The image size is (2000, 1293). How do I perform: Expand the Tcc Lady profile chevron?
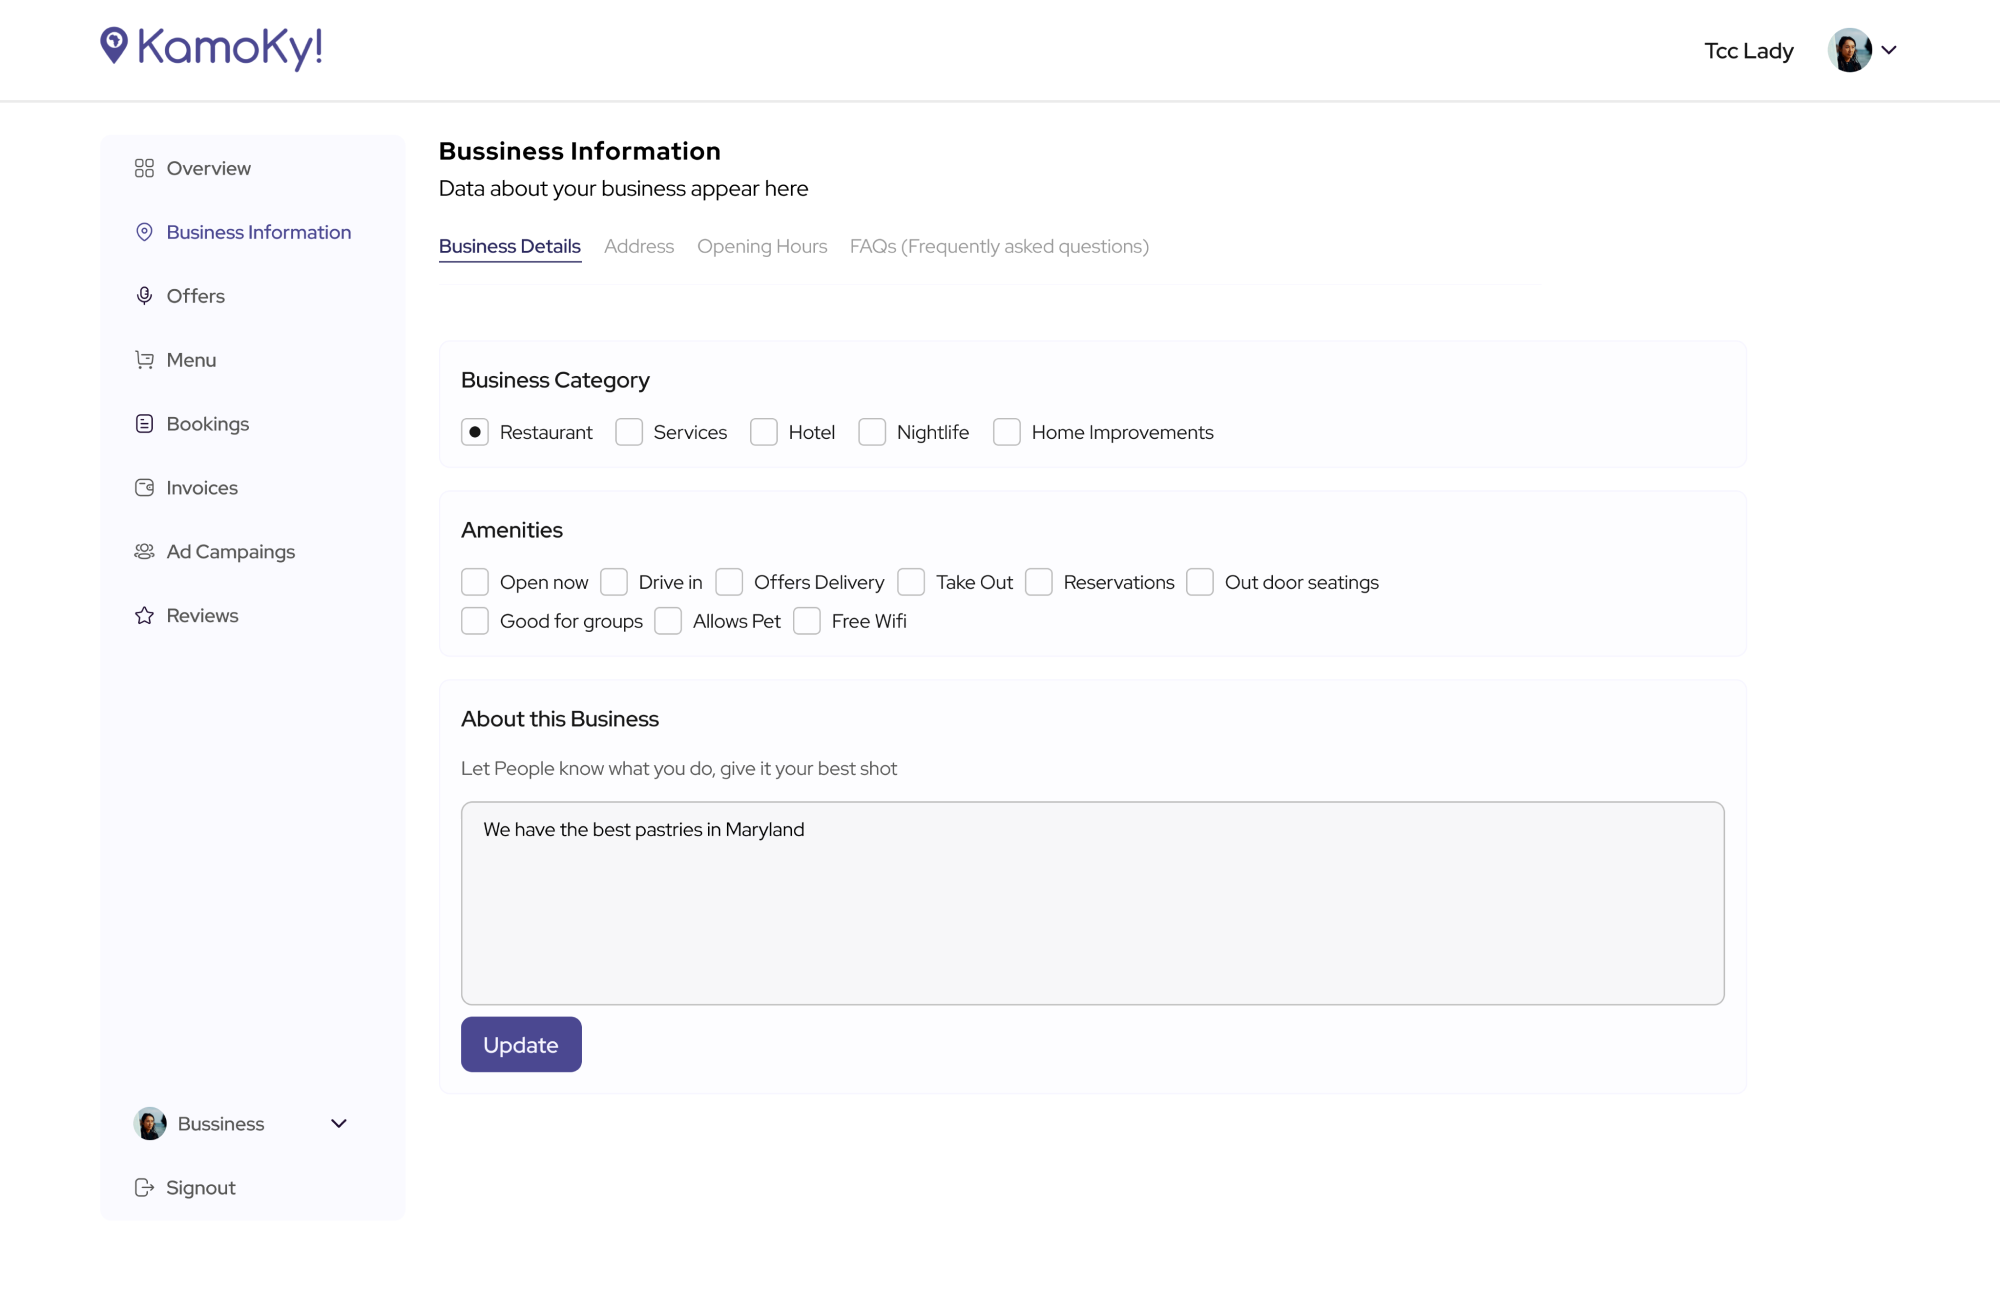pyautogui.click(x=1889, y=50)
